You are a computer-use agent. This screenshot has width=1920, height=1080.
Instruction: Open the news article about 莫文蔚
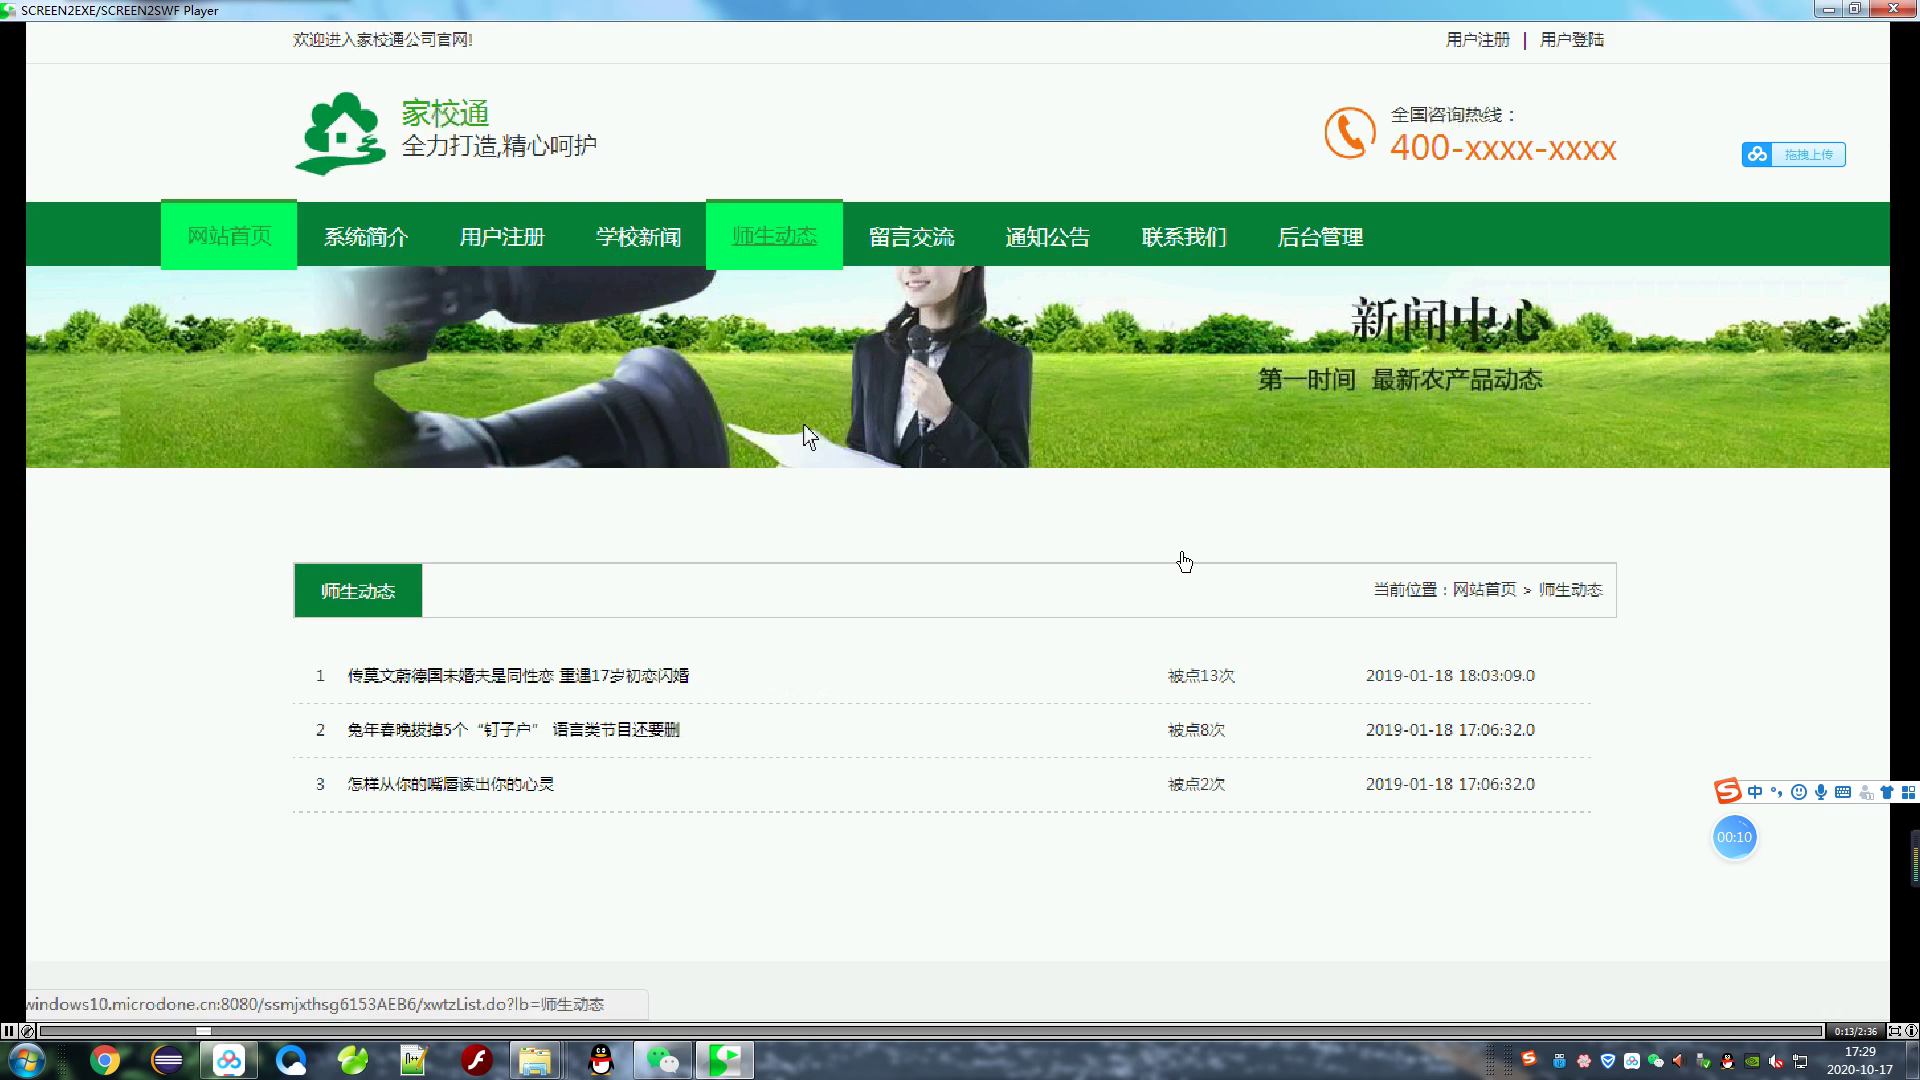click(518, 676)
